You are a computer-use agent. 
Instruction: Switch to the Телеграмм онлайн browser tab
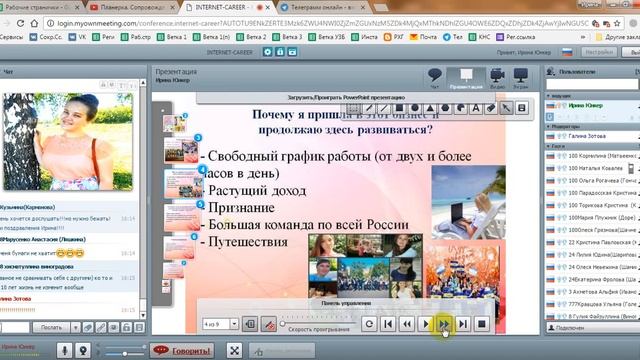(322, 7)
